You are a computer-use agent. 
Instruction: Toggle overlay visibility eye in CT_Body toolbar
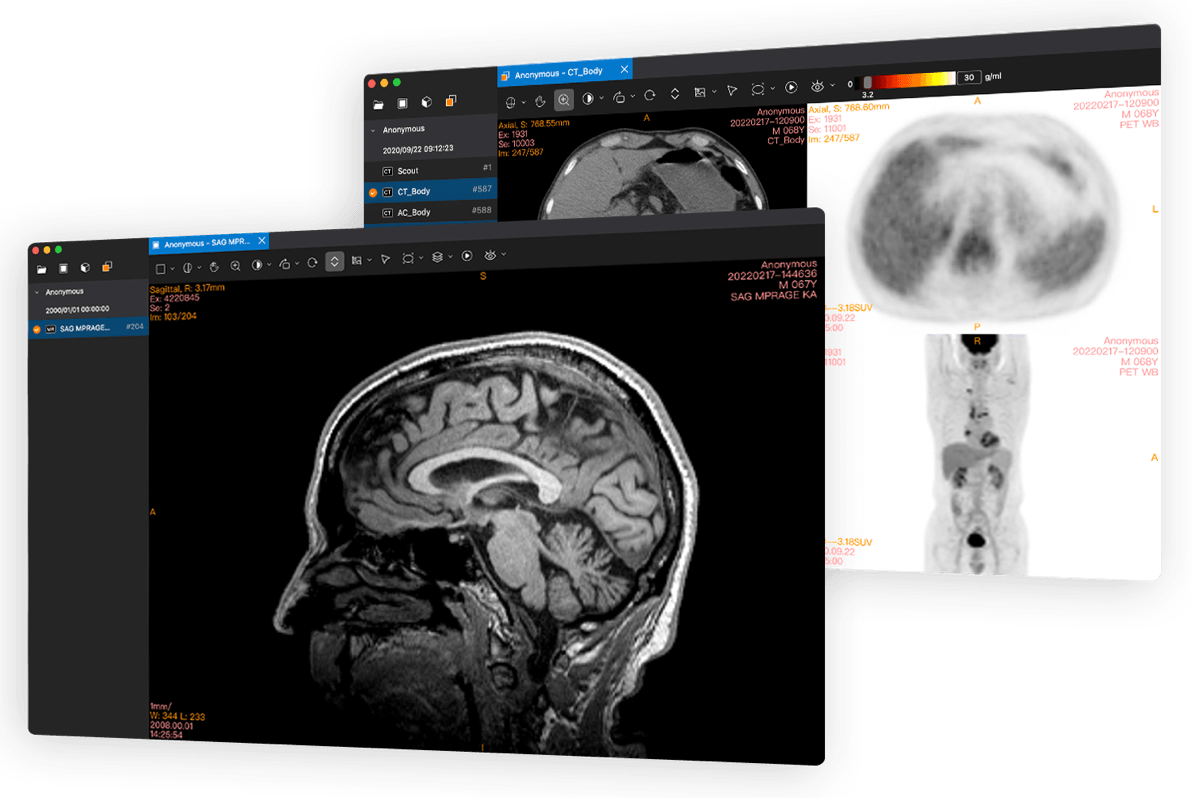(817, 87)
